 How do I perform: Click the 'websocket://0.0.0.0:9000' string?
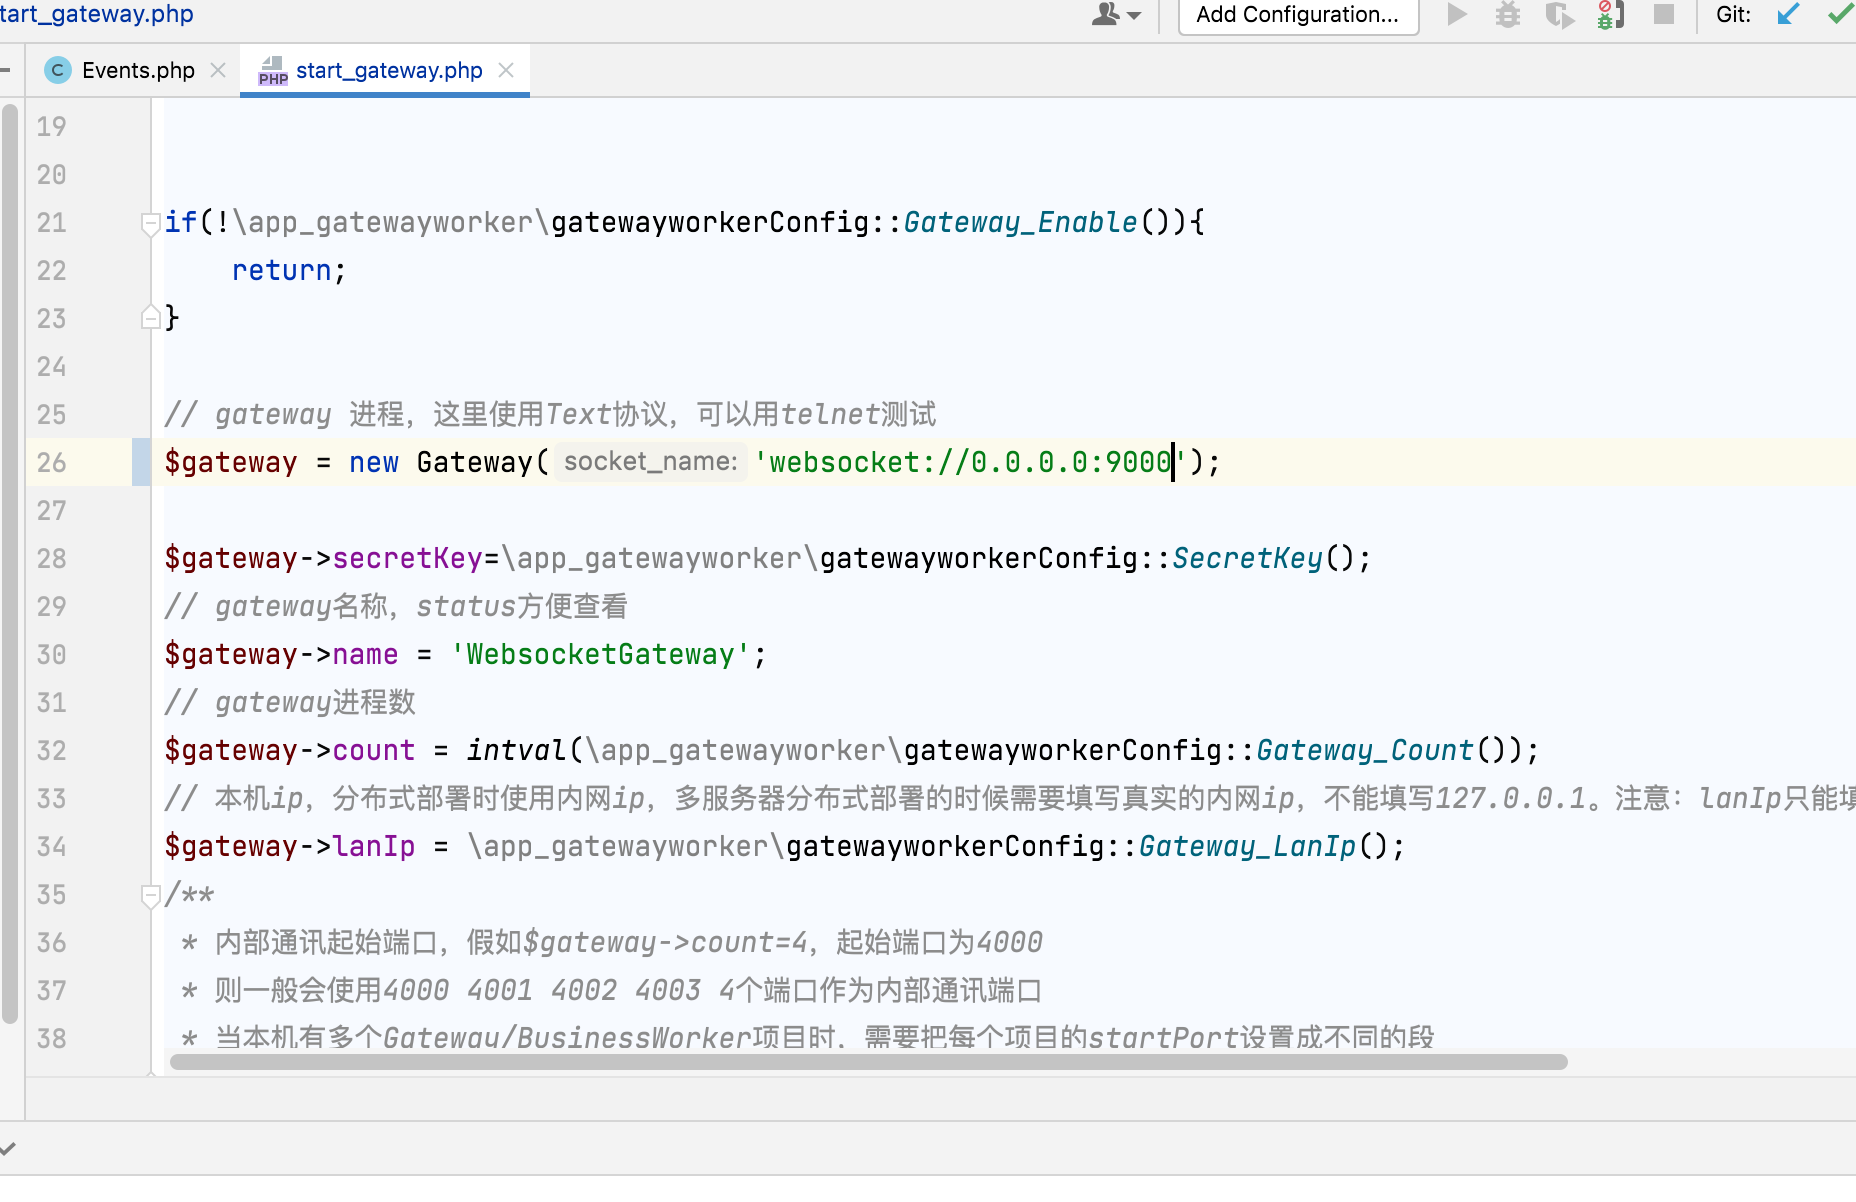click(969, 462)
